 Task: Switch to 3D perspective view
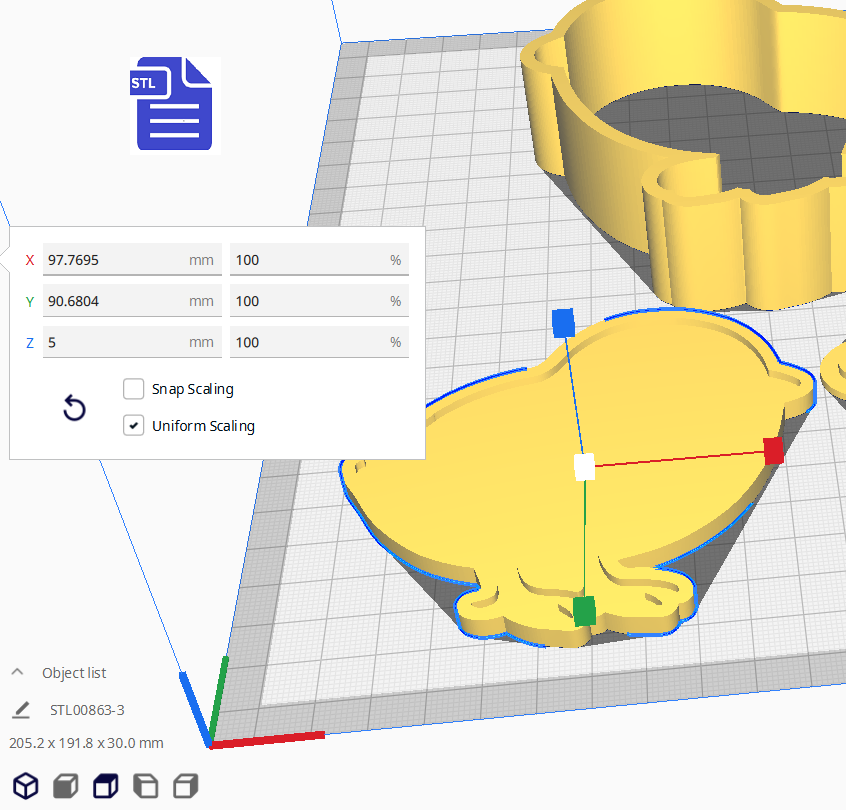(x=25, y=786)
